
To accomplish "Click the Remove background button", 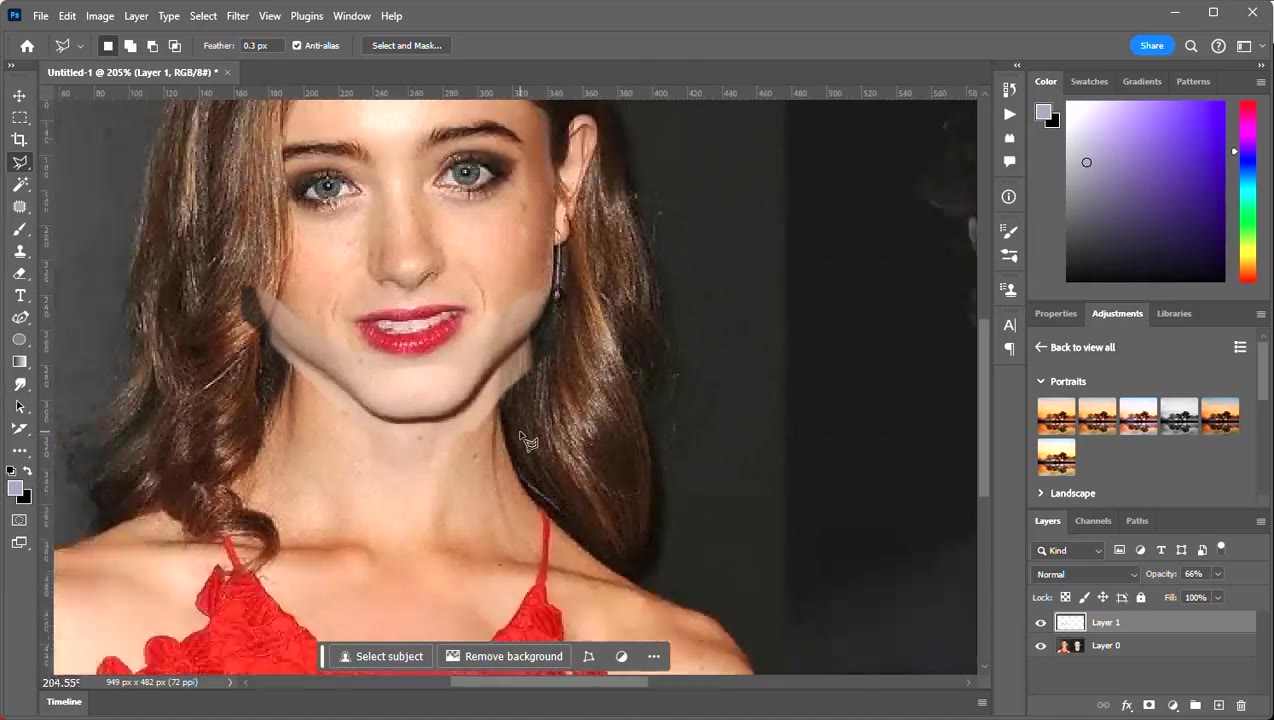I will click(x=504, y=657).
